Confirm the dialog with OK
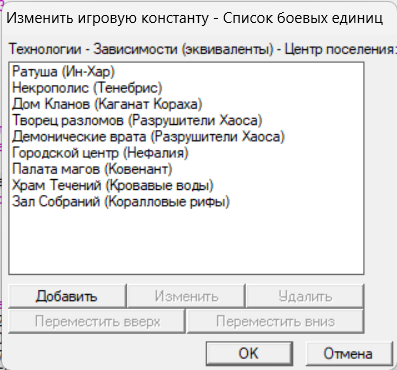397x370 pixels. 249,354
